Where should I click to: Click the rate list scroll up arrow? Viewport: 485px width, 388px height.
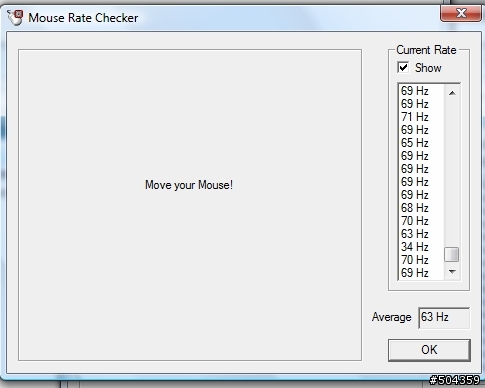pos(452,93)
